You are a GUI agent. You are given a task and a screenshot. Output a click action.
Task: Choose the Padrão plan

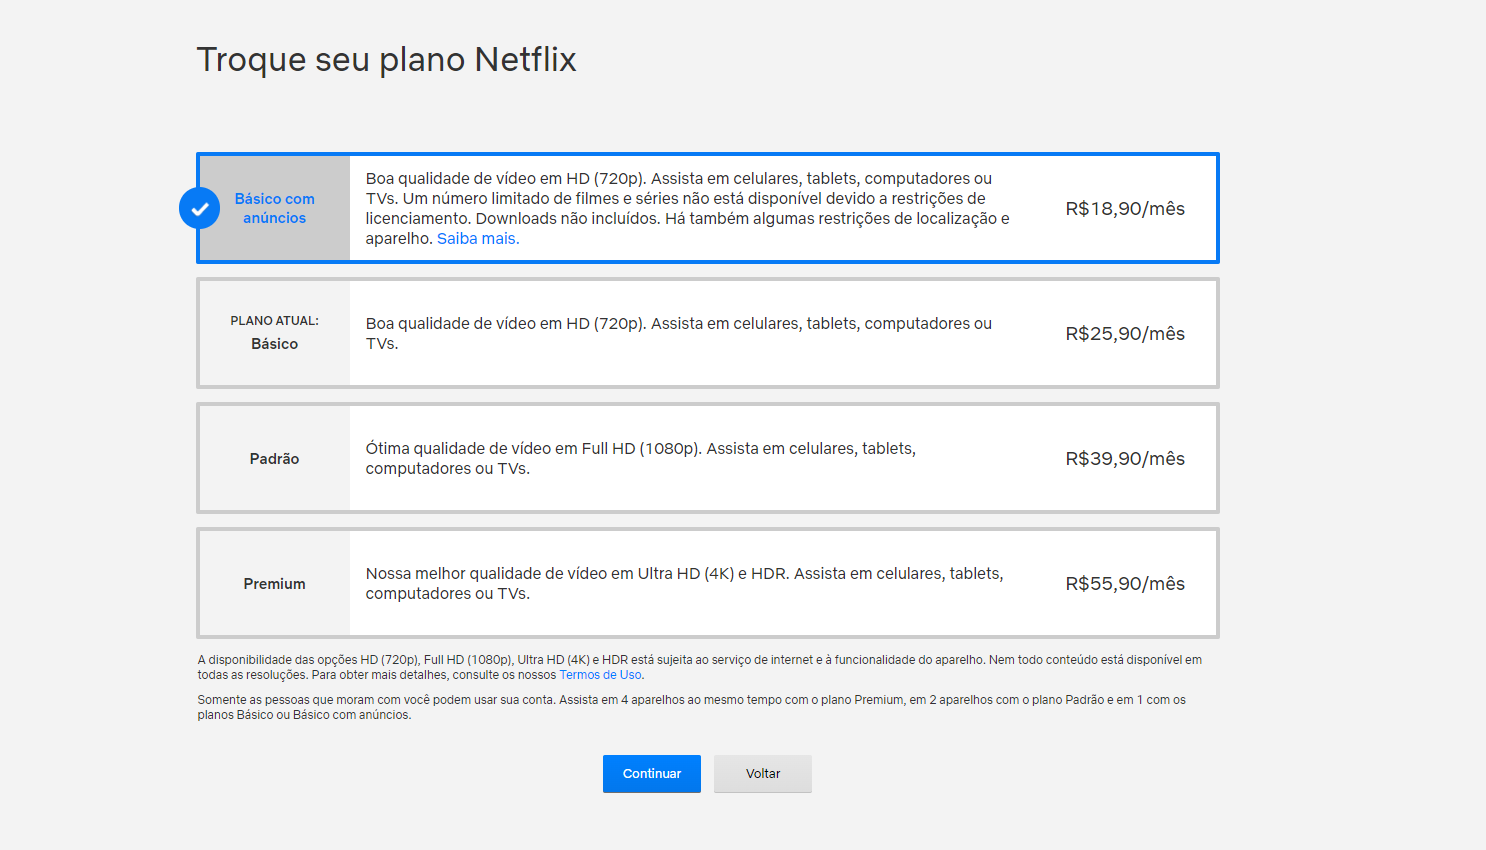coord(708,458)
